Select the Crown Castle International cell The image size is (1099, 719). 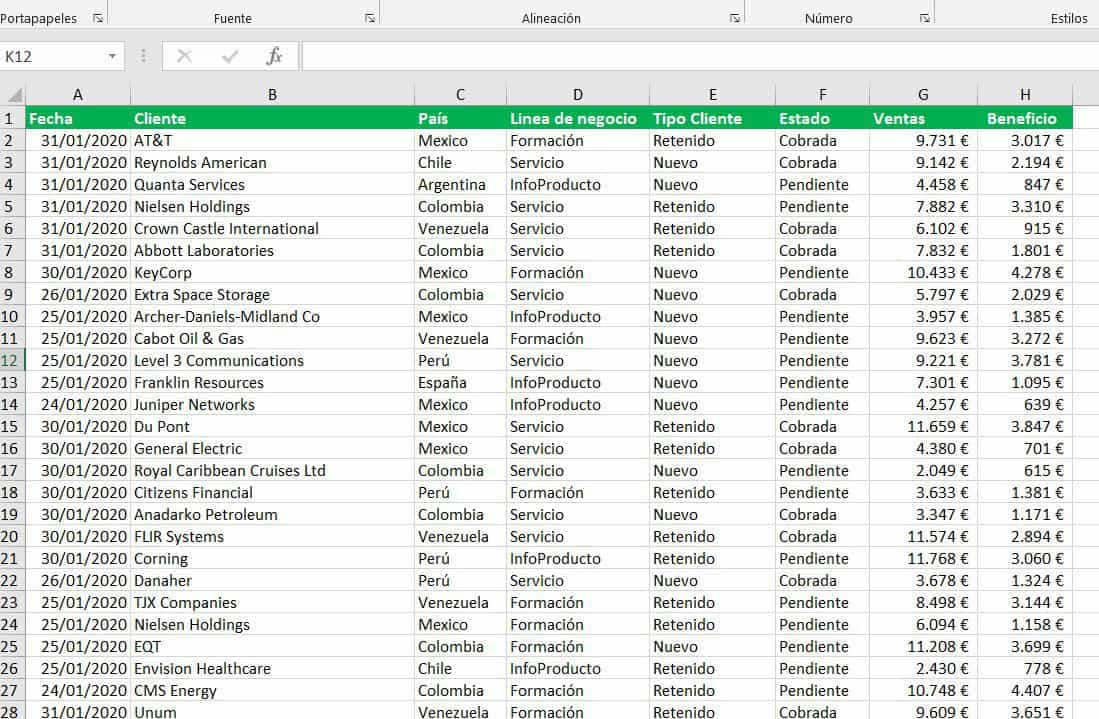tap(273, 228)
